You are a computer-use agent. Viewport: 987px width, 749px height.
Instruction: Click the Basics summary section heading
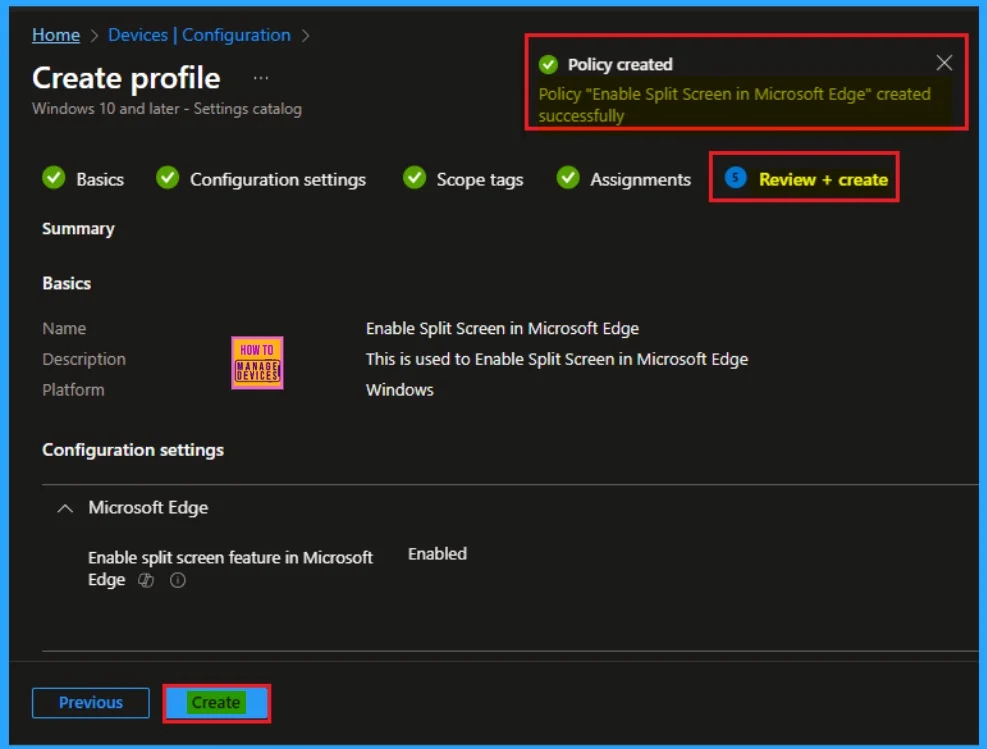pos(66,283)
